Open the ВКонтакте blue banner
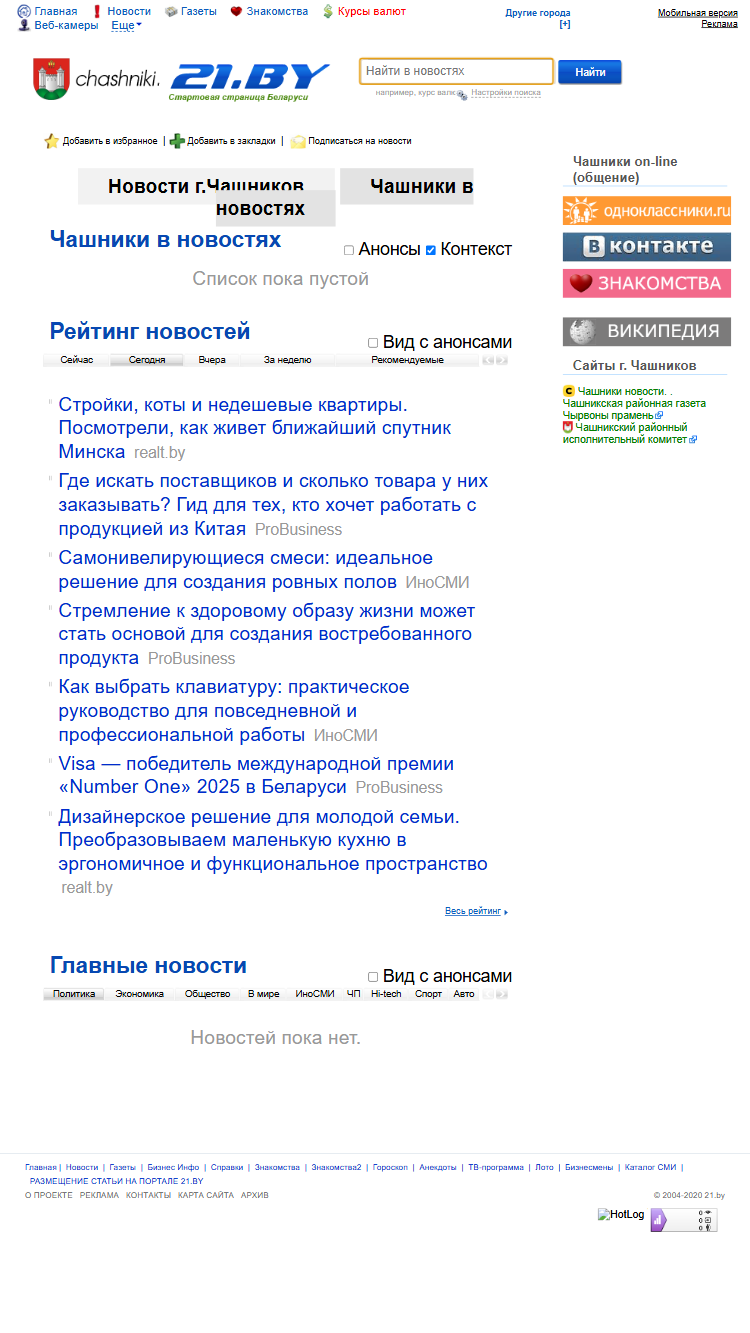This screenshot has width=750, height=1333. (646, 247)
